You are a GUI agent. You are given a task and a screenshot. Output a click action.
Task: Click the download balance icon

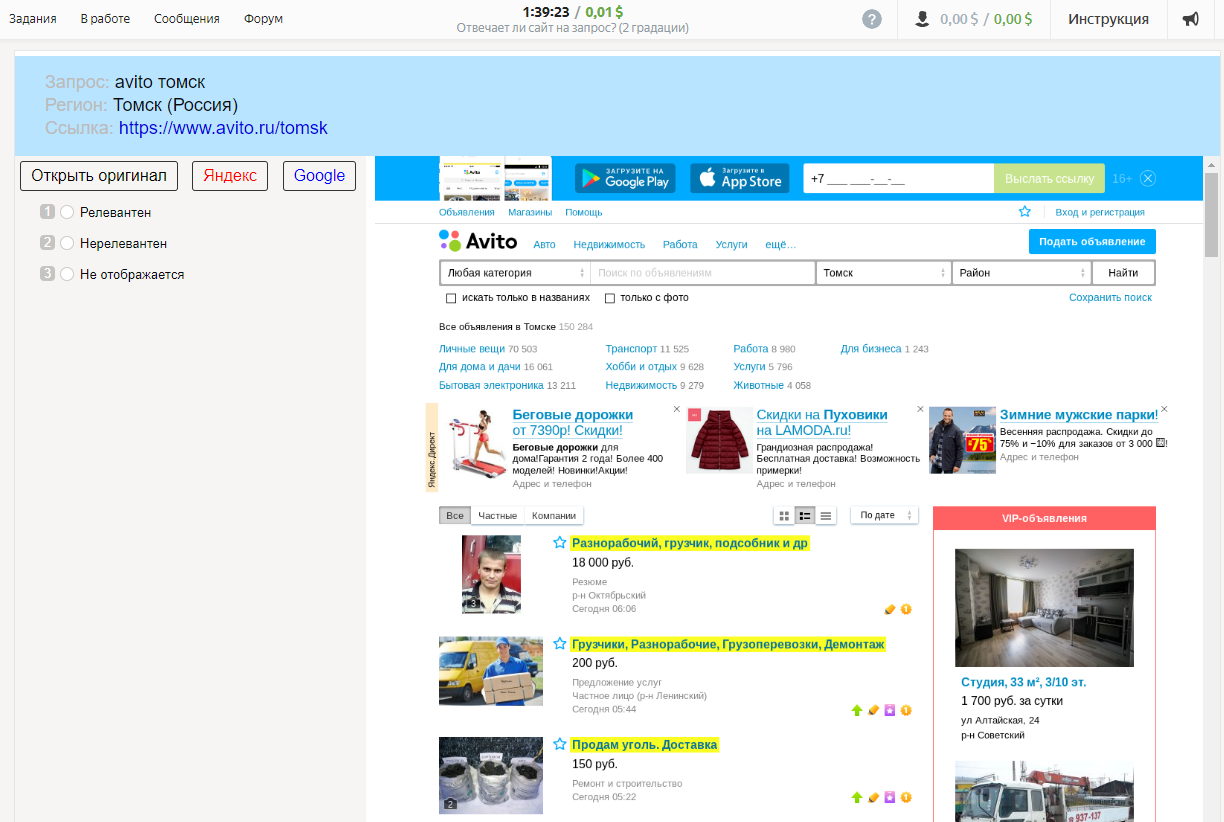tap(922, 19)
